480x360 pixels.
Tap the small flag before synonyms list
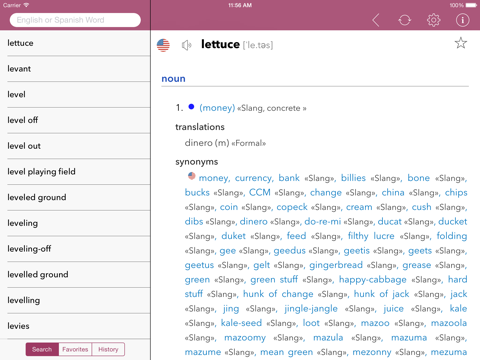pyautogui.click(x=191, y=176)
